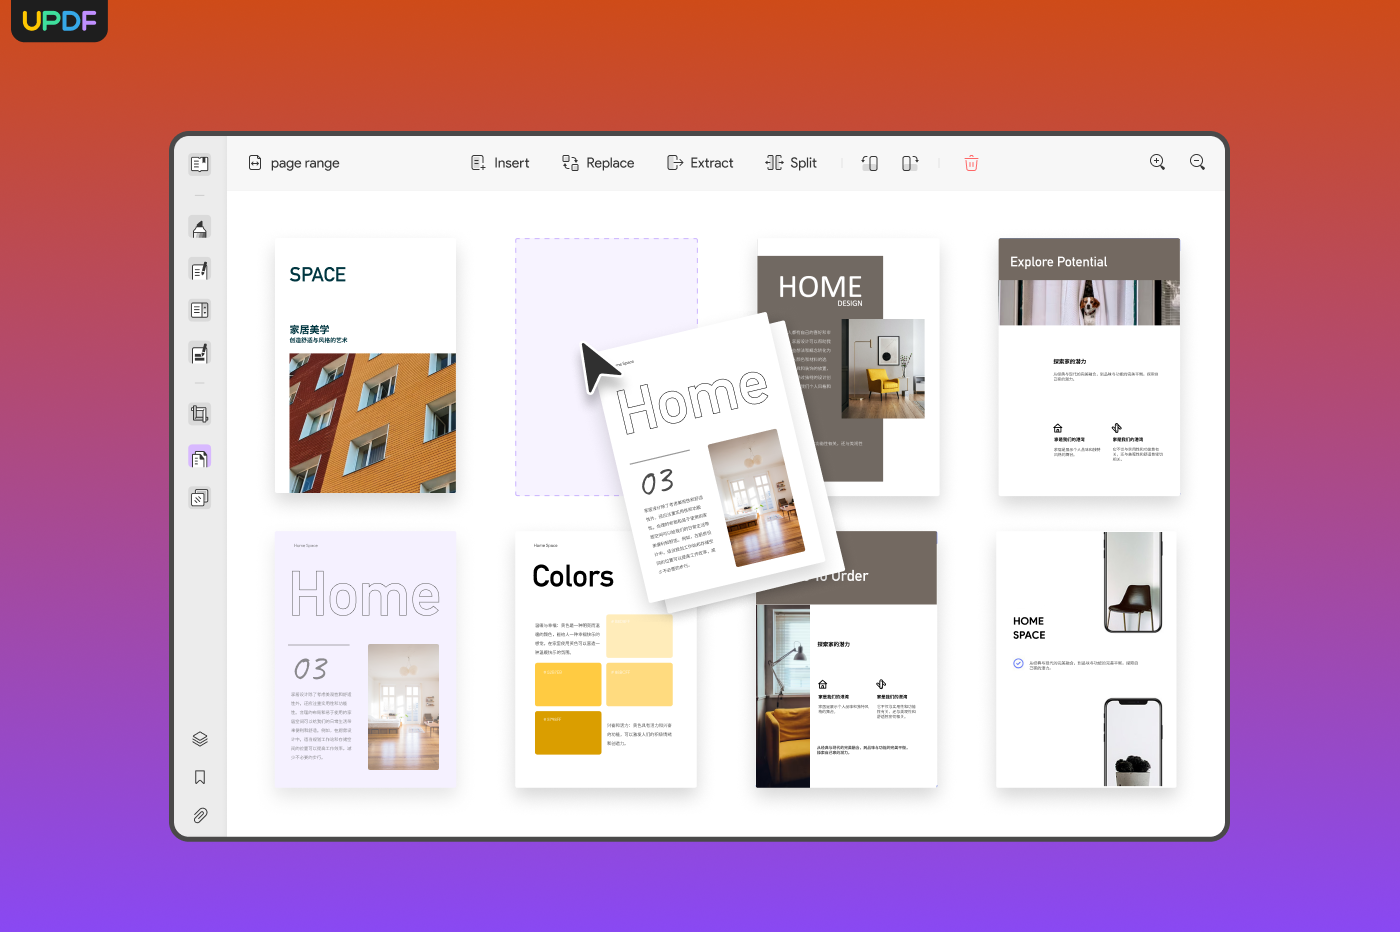The height and width of the screenshot is (932, 1400).
Task: Select the Explore Potential page thumbnail
Action: [1089, 366]
